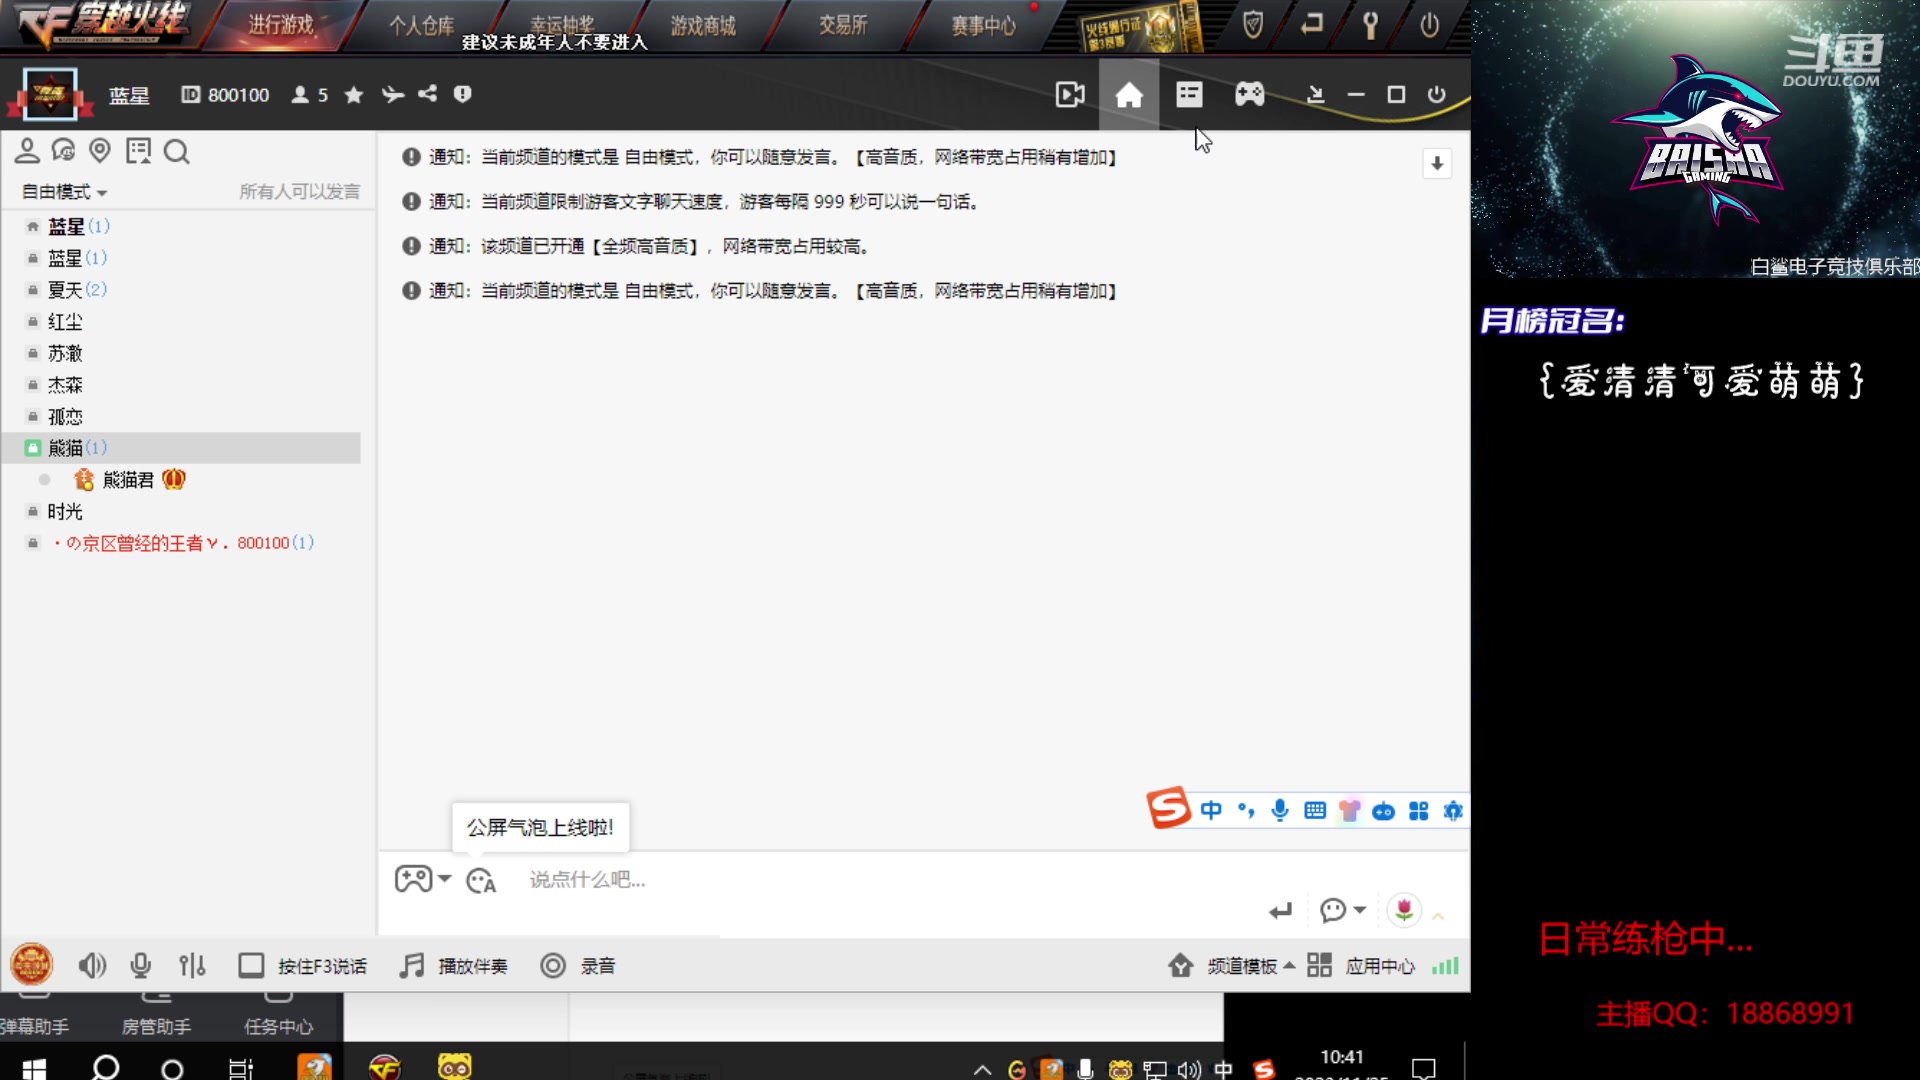Screen dimensions: 1920x1080
Task: Click the shield security icon in top bar
Action: coord(1253,25)
